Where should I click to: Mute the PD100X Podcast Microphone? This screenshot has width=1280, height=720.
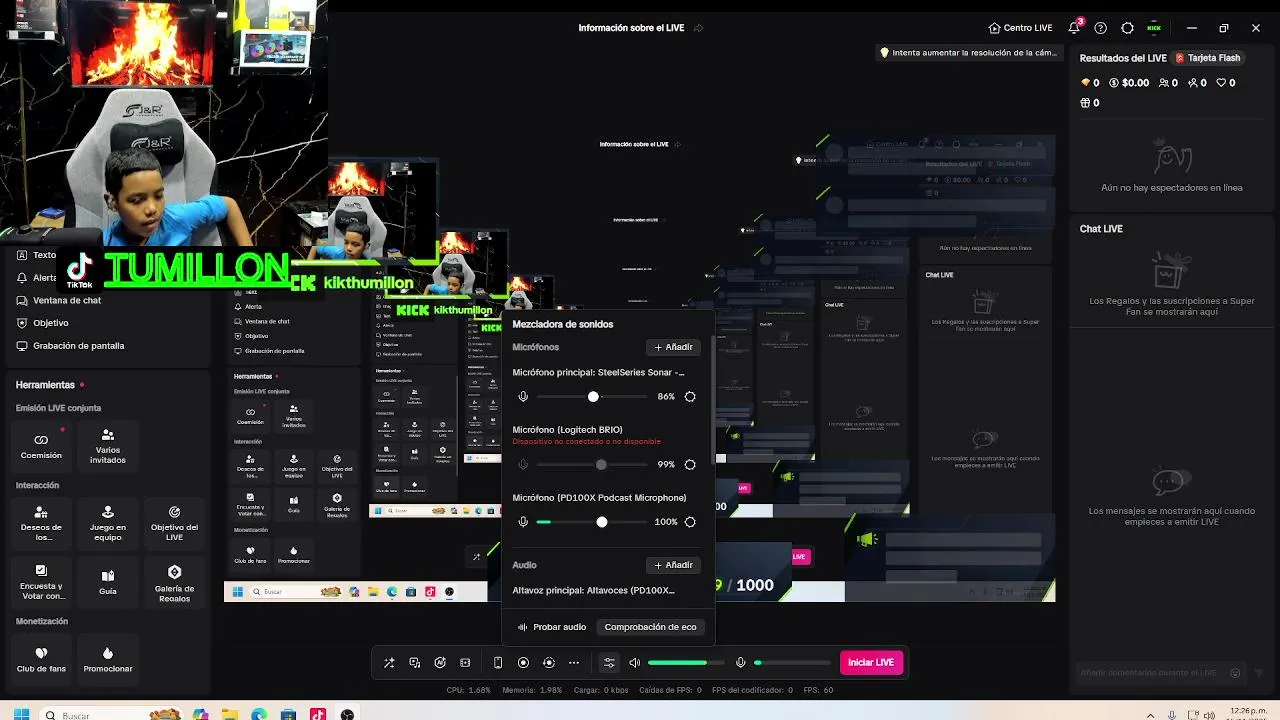tap(523, 522)
